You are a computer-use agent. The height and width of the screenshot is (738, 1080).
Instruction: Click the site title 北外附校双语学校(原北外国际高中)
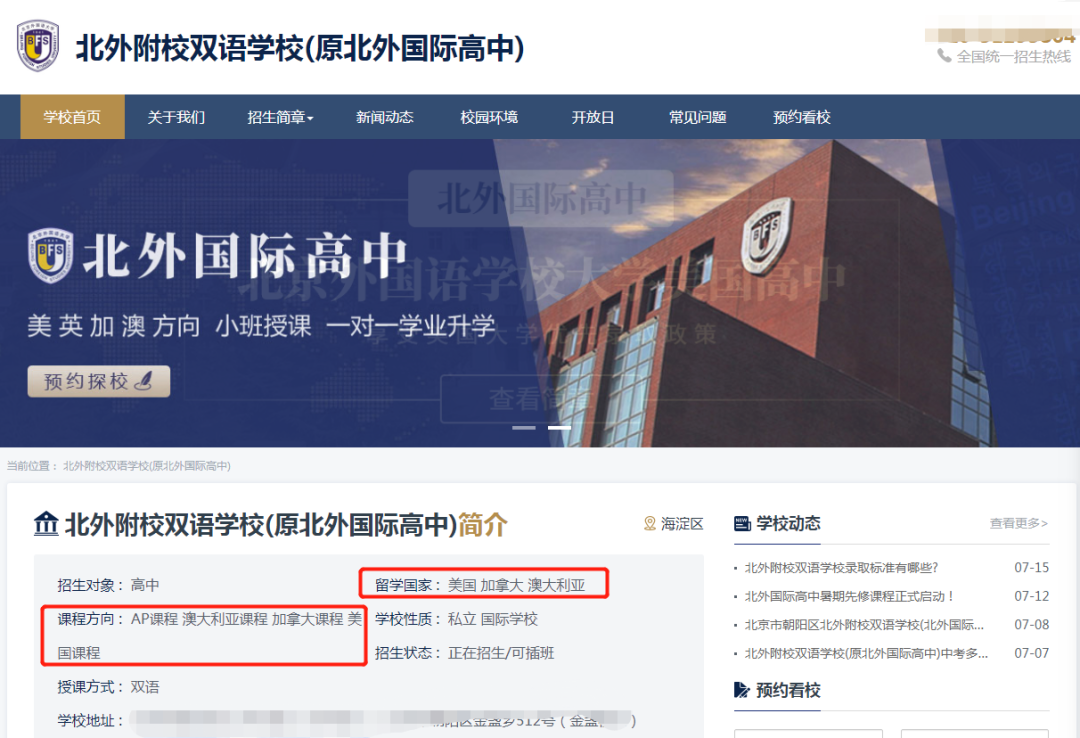click(x=300, y=48)
